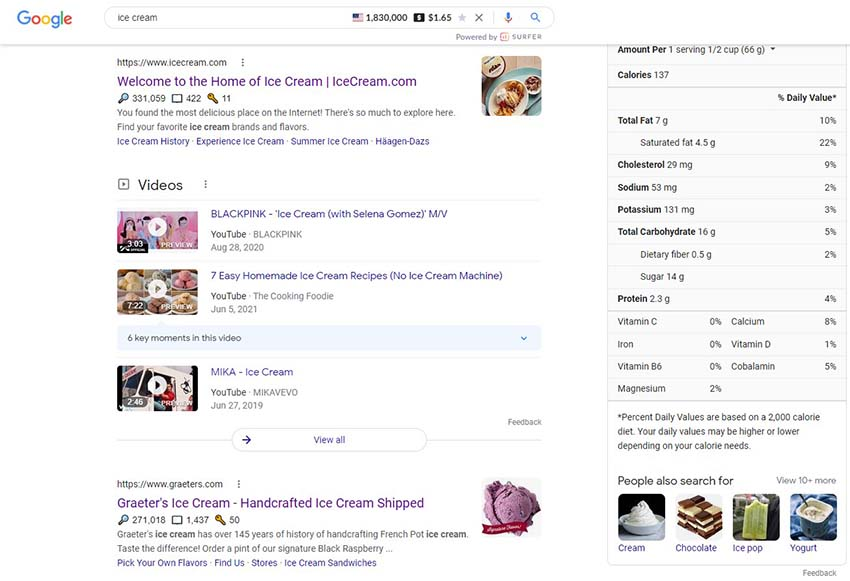Click the icecream.com result thumbnail image
850x581 pixels.
click(x=511, y=86)
